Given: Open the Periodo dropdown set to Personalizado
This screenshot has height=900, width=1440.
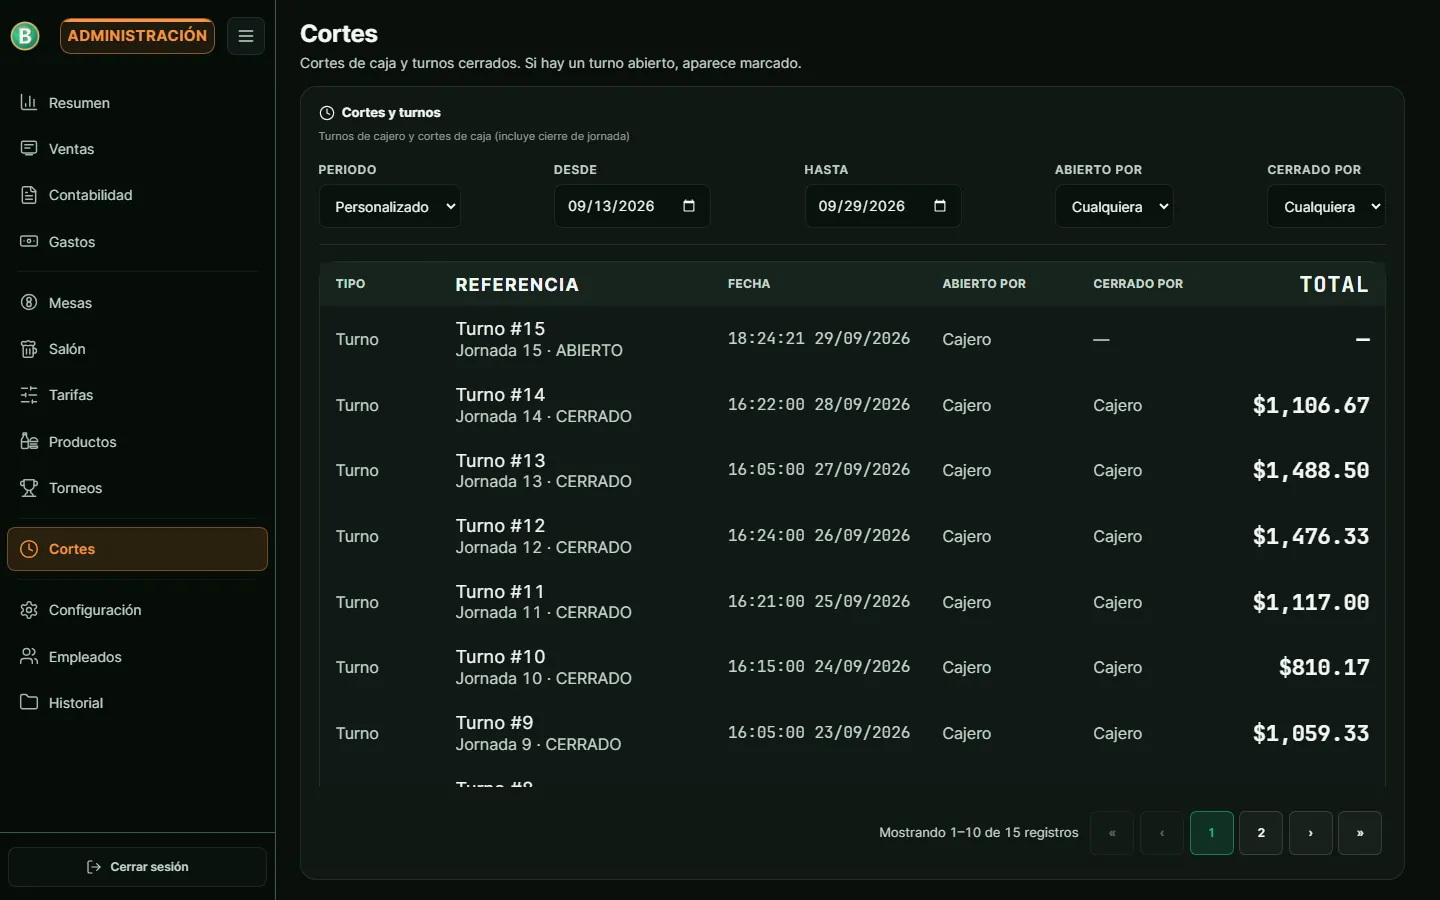Looking at the screenshot, I should [390, 206].
